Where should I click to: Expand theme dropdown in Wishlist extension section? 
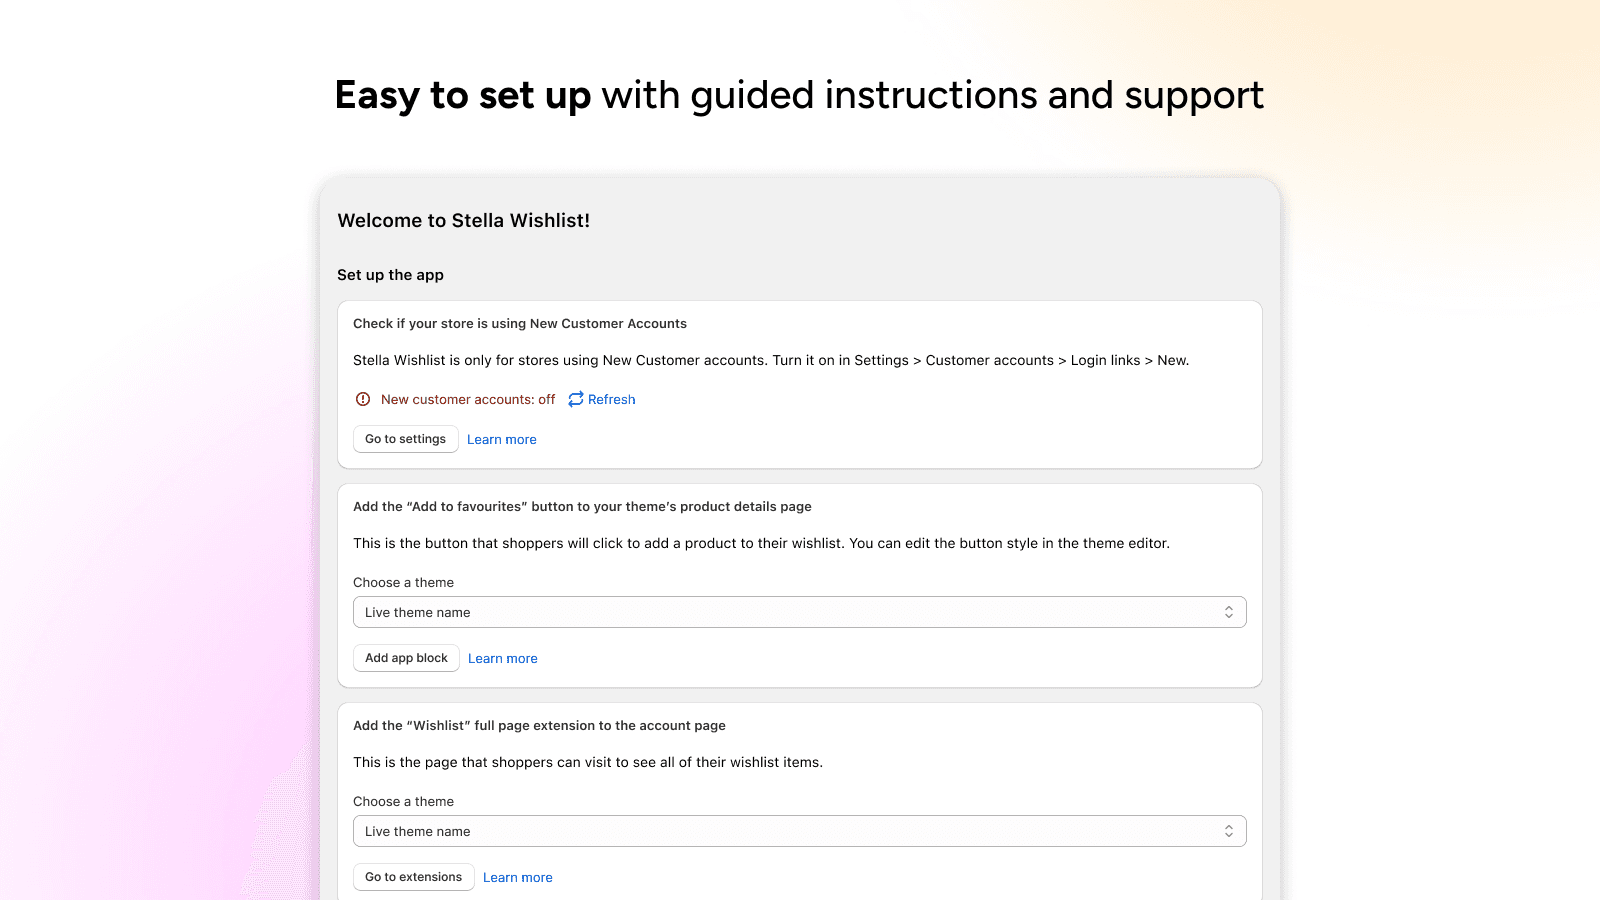point(790,831)
